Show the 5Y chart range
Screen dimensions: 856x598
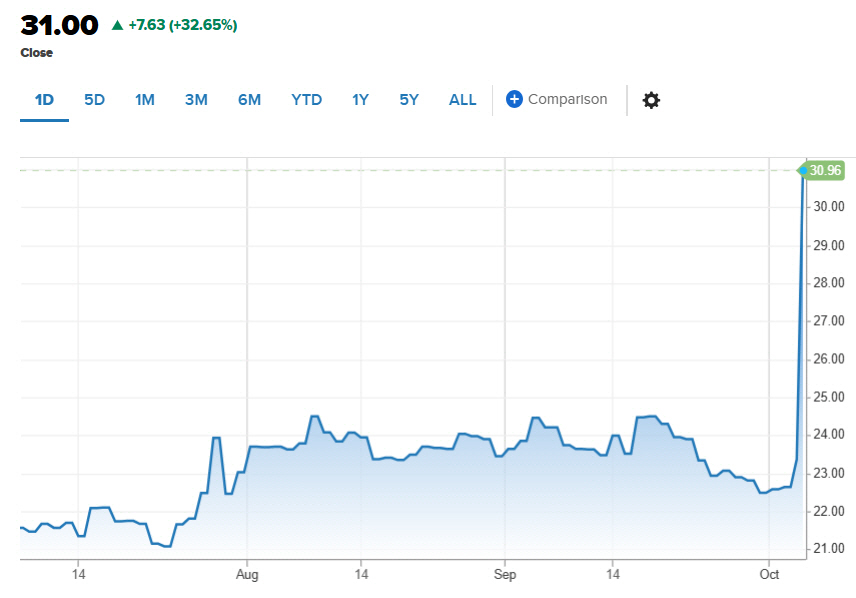click(x=409, y=100)
